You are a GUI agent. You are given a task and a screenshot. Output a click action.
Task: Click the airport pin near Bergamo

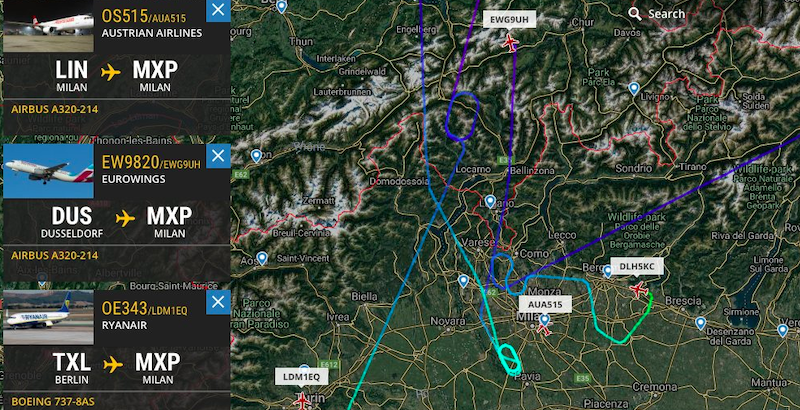tap(607, 271)
